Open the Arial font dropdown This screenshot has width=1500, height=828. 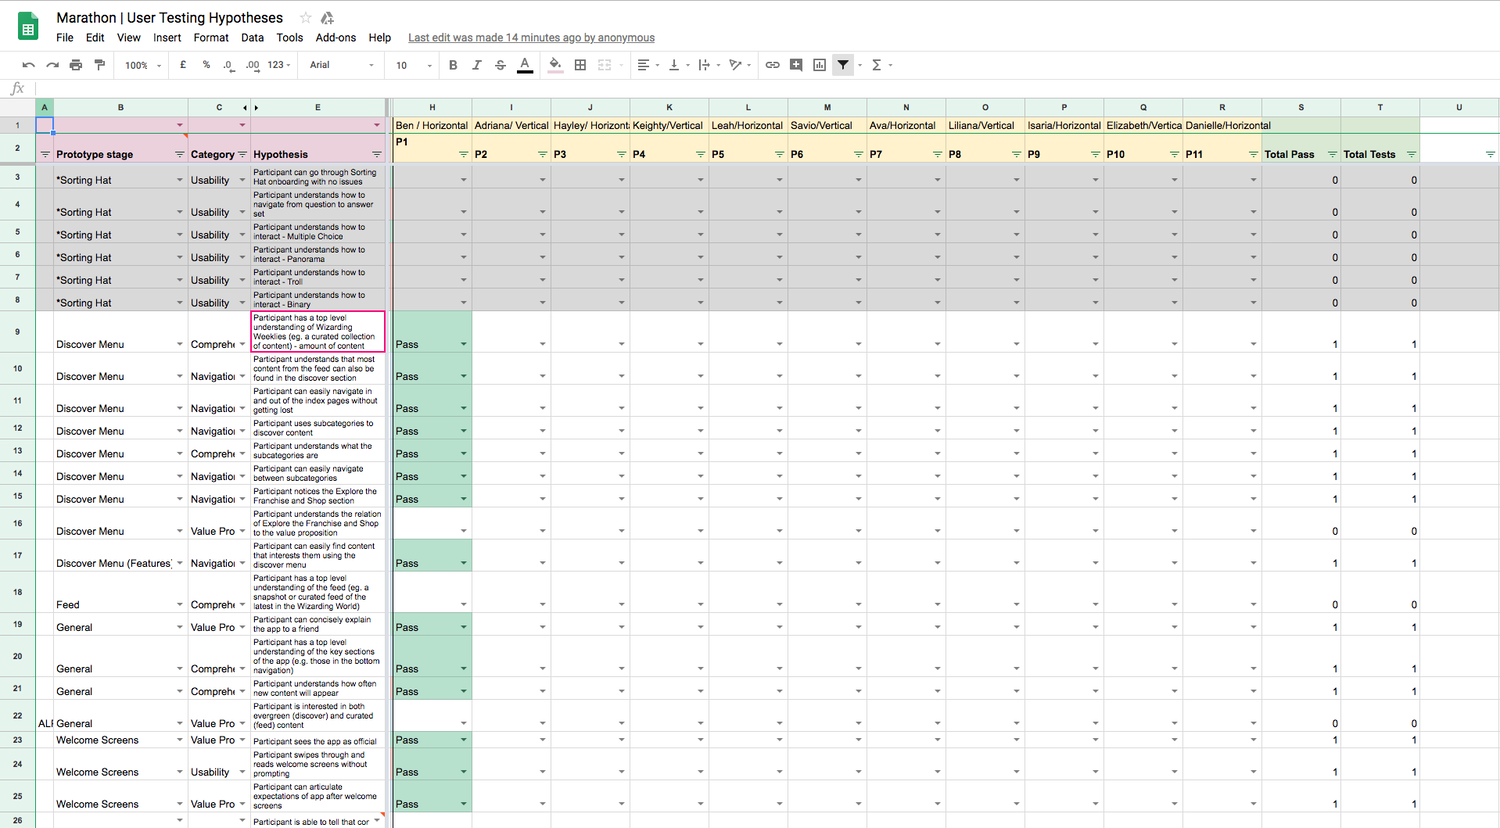pos(342,65)
